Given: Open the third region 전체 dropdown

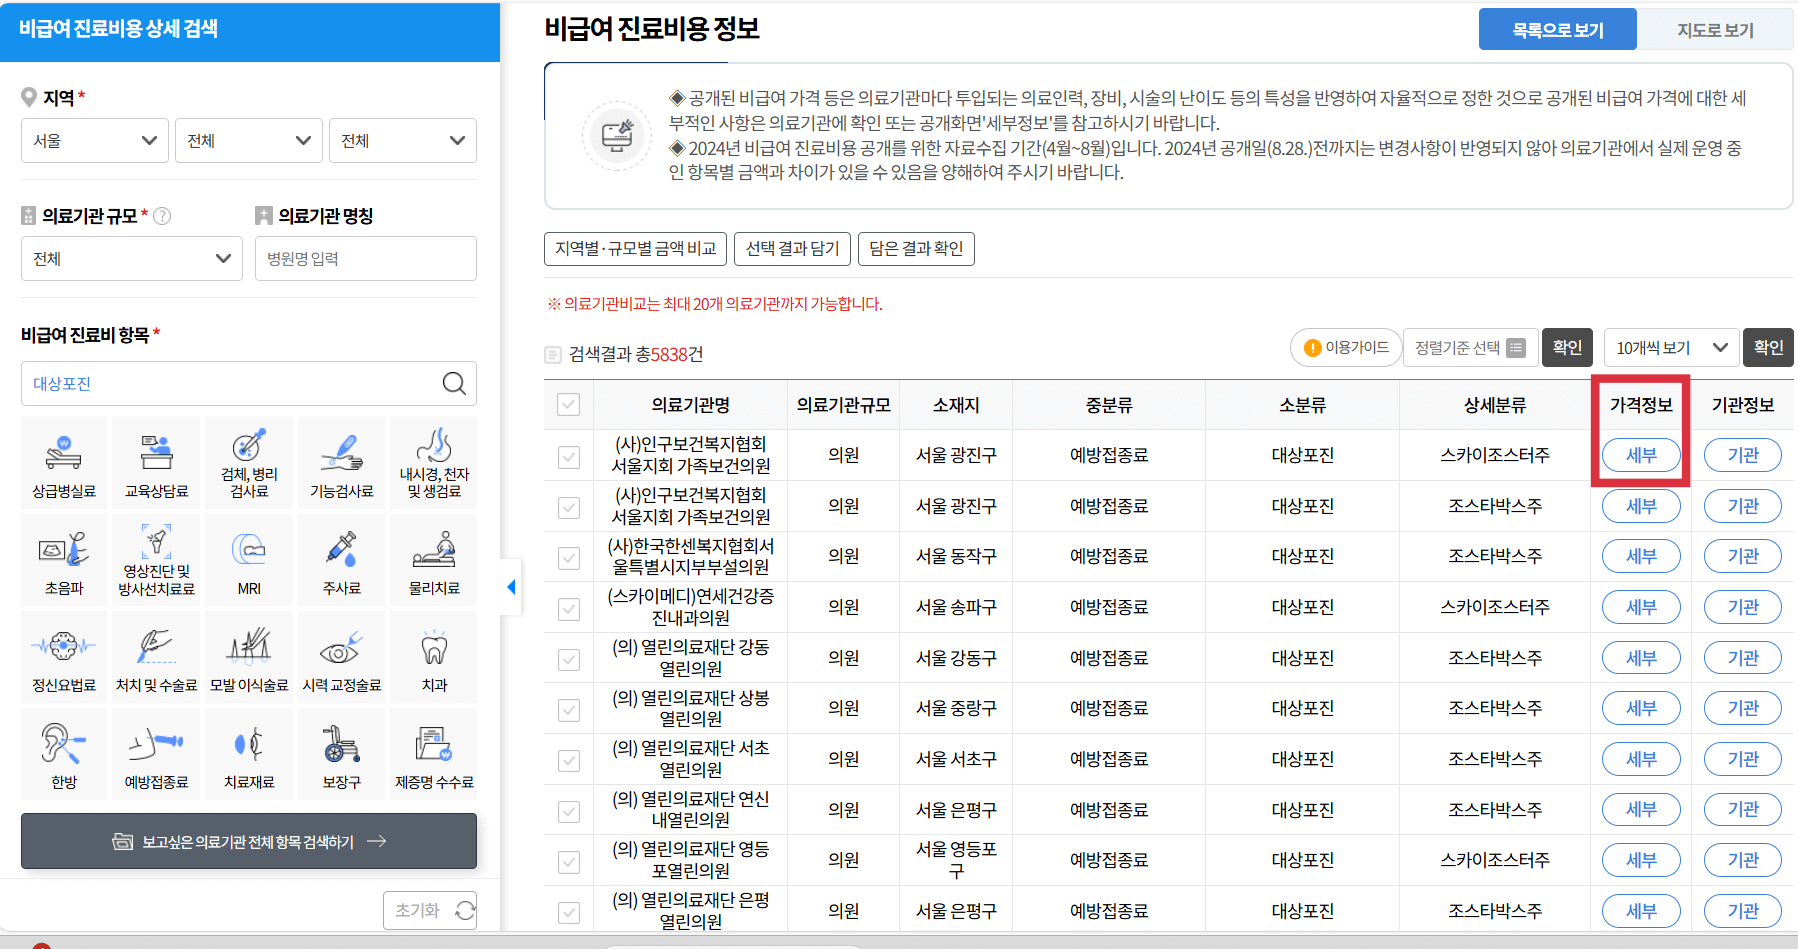Looking at the screenshot, I should [403, 140].
